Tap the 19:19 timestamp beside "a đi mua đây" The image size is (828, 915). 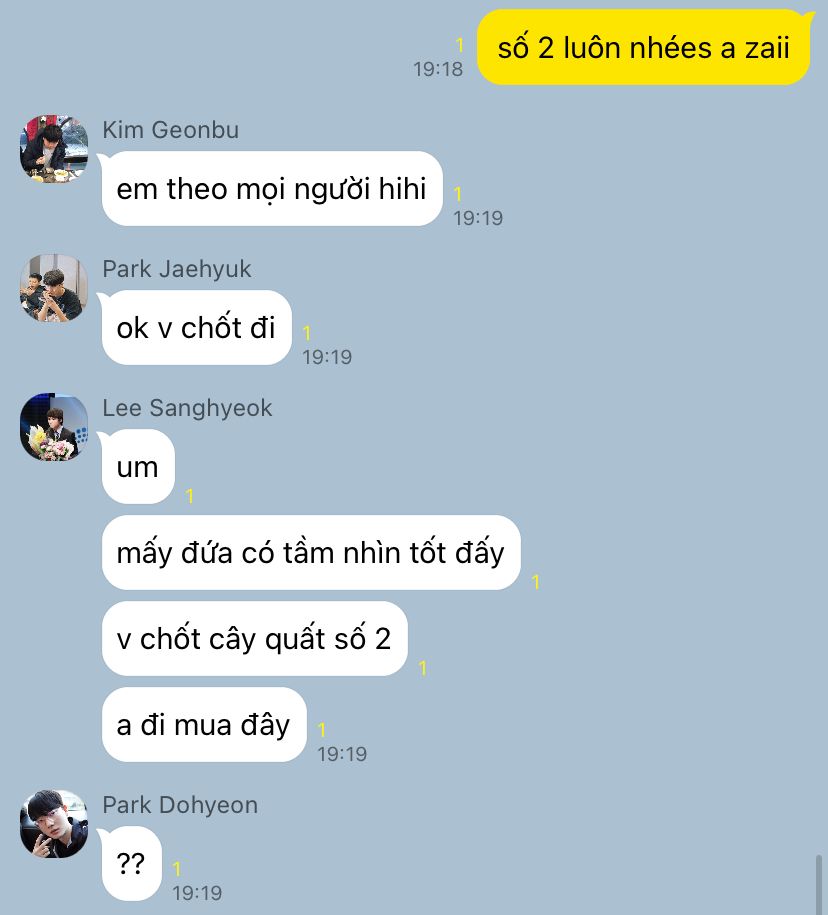(342, 754)
